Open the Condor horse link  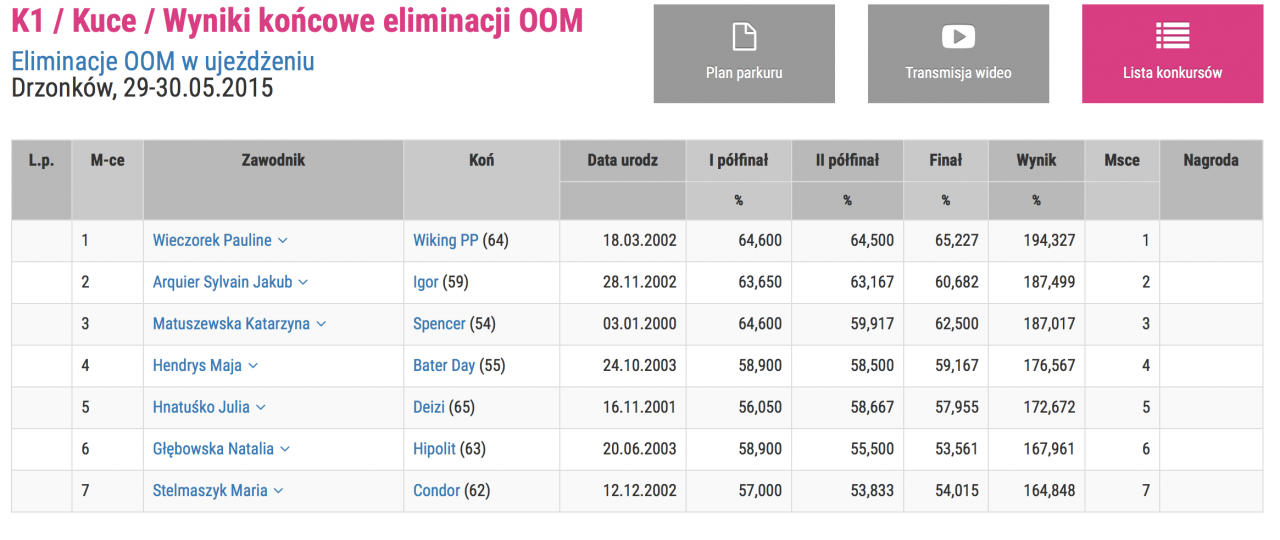[436, 491]
